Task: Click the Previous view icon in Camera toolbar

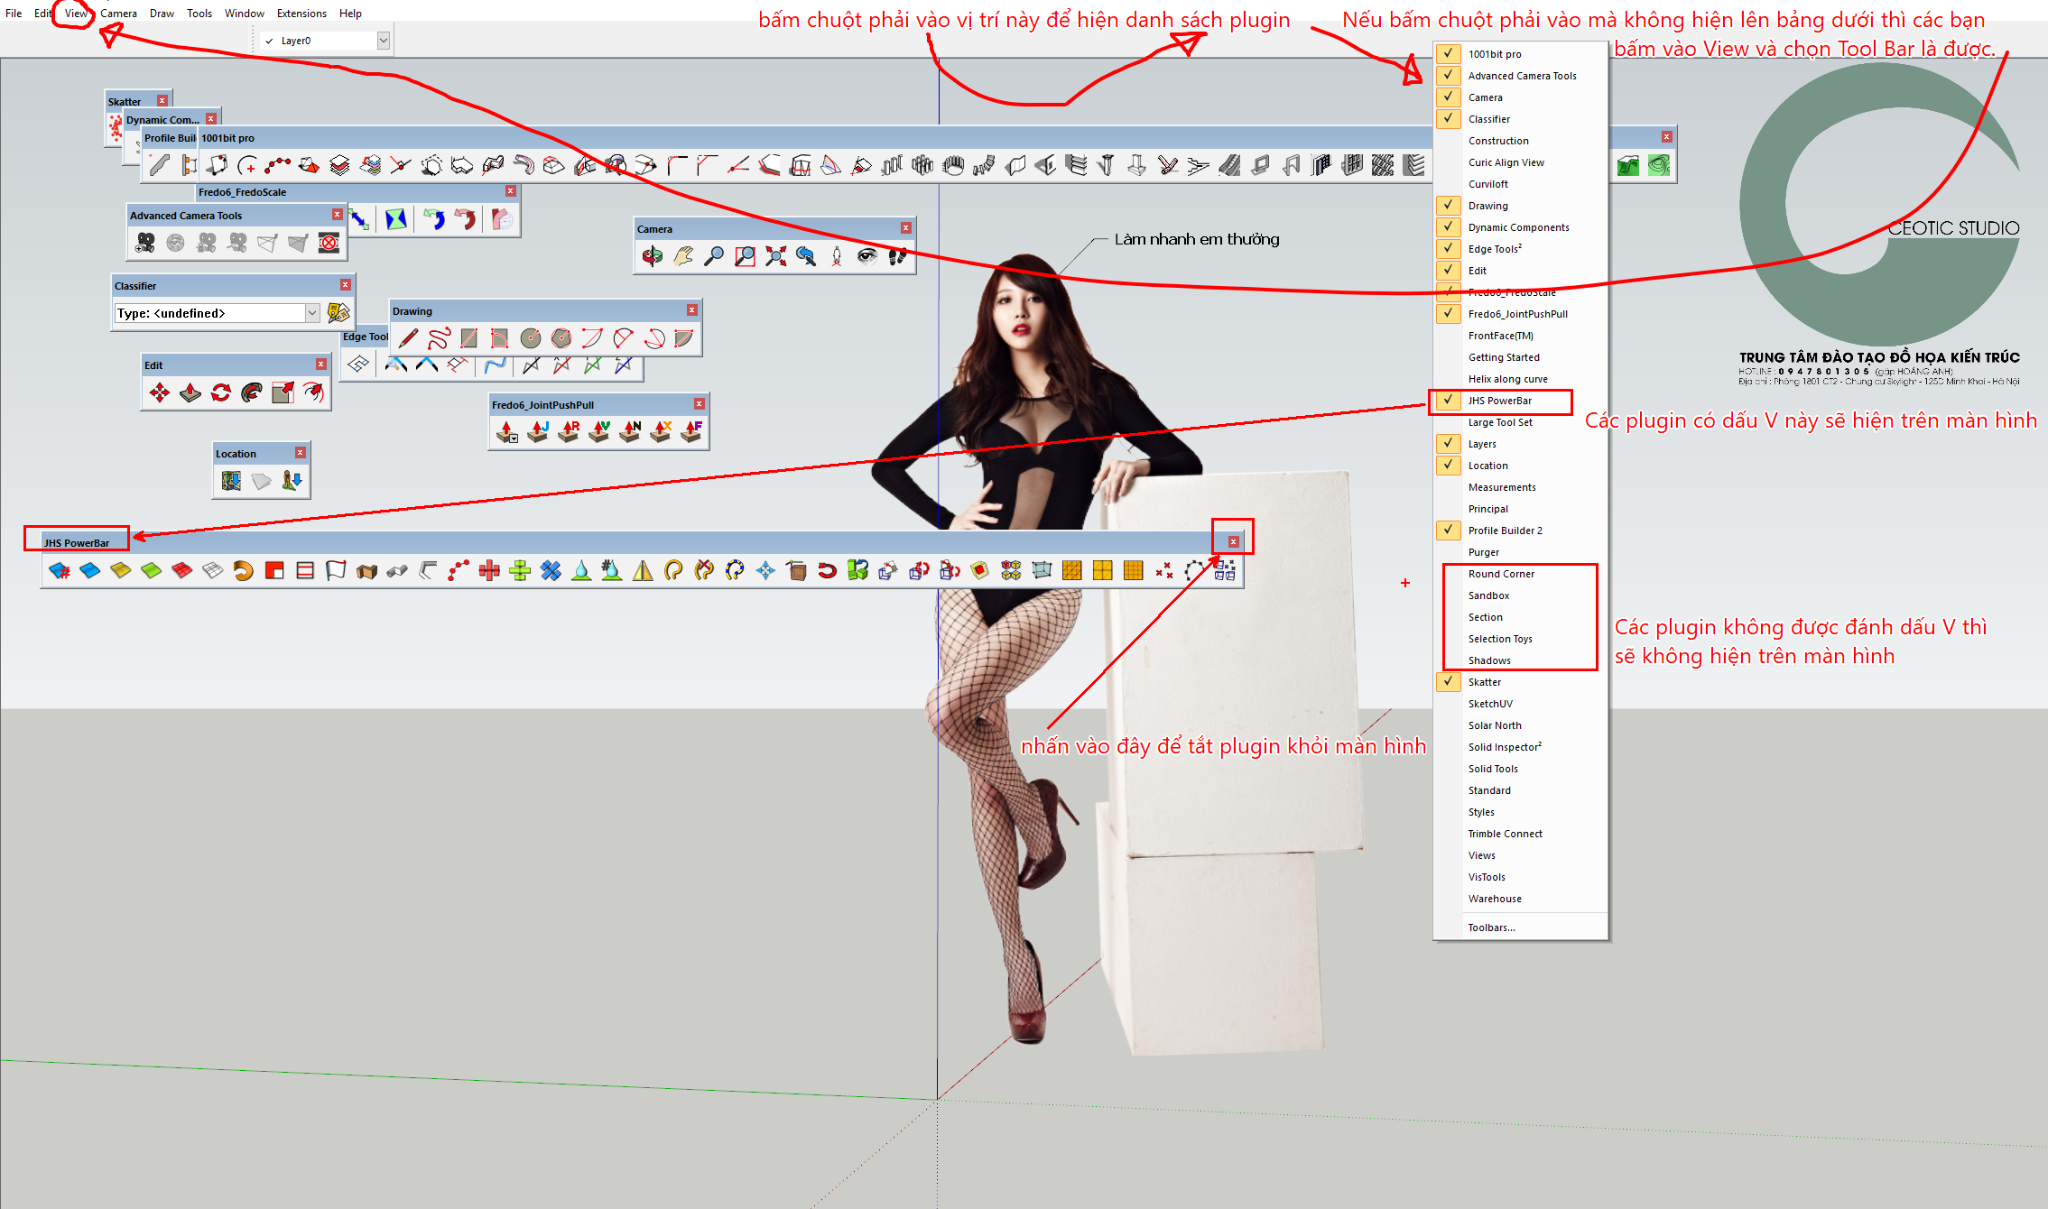Action: pos(806,257)
